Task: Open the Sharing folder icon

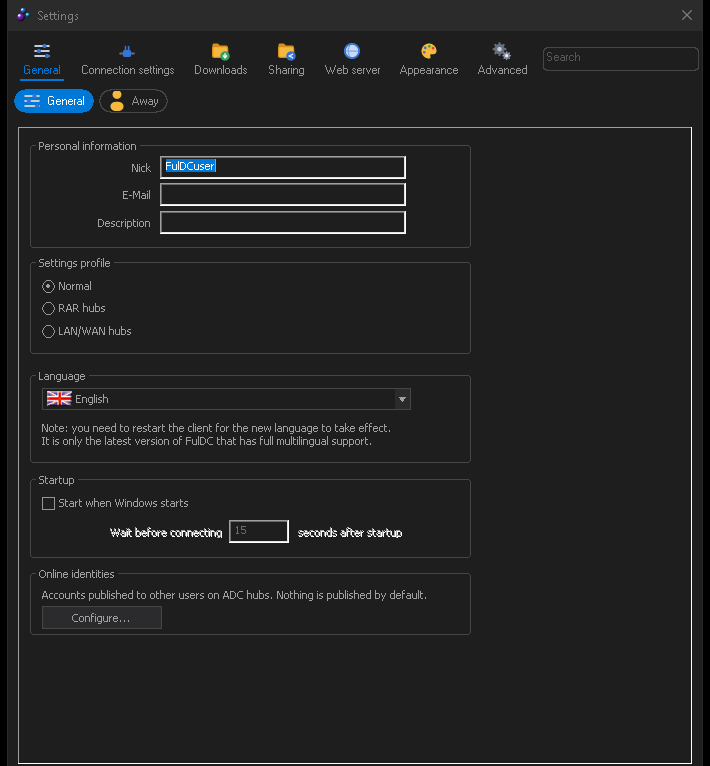Action: pos(286,51)
